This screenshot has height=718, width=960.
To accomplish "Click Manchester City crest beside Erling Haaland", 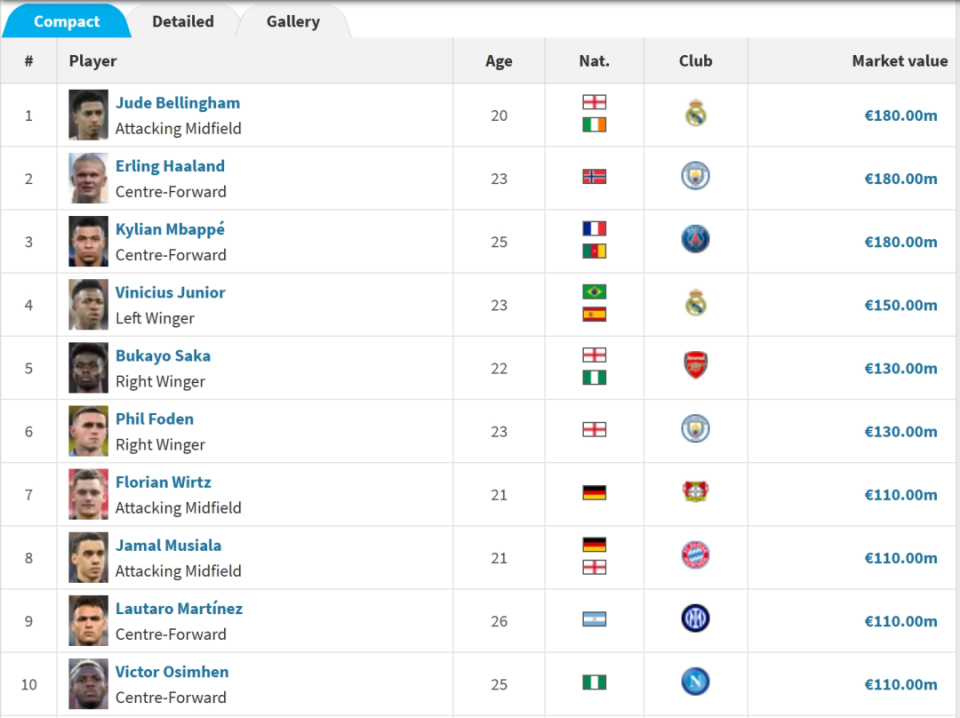I will (x=696, y=176).
